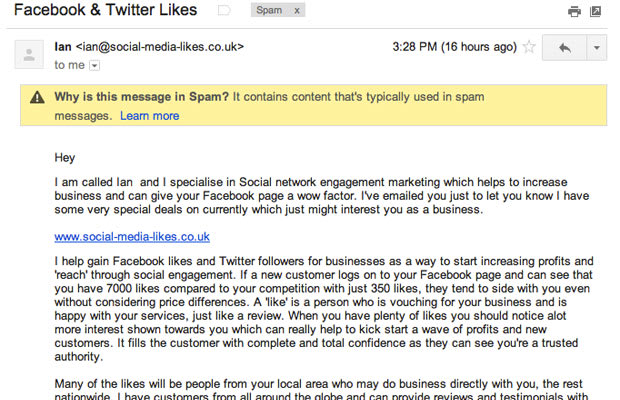Click the Spam label tag
Image resolution: width=620 pixels, height=400 pixels.
(269, 10)
